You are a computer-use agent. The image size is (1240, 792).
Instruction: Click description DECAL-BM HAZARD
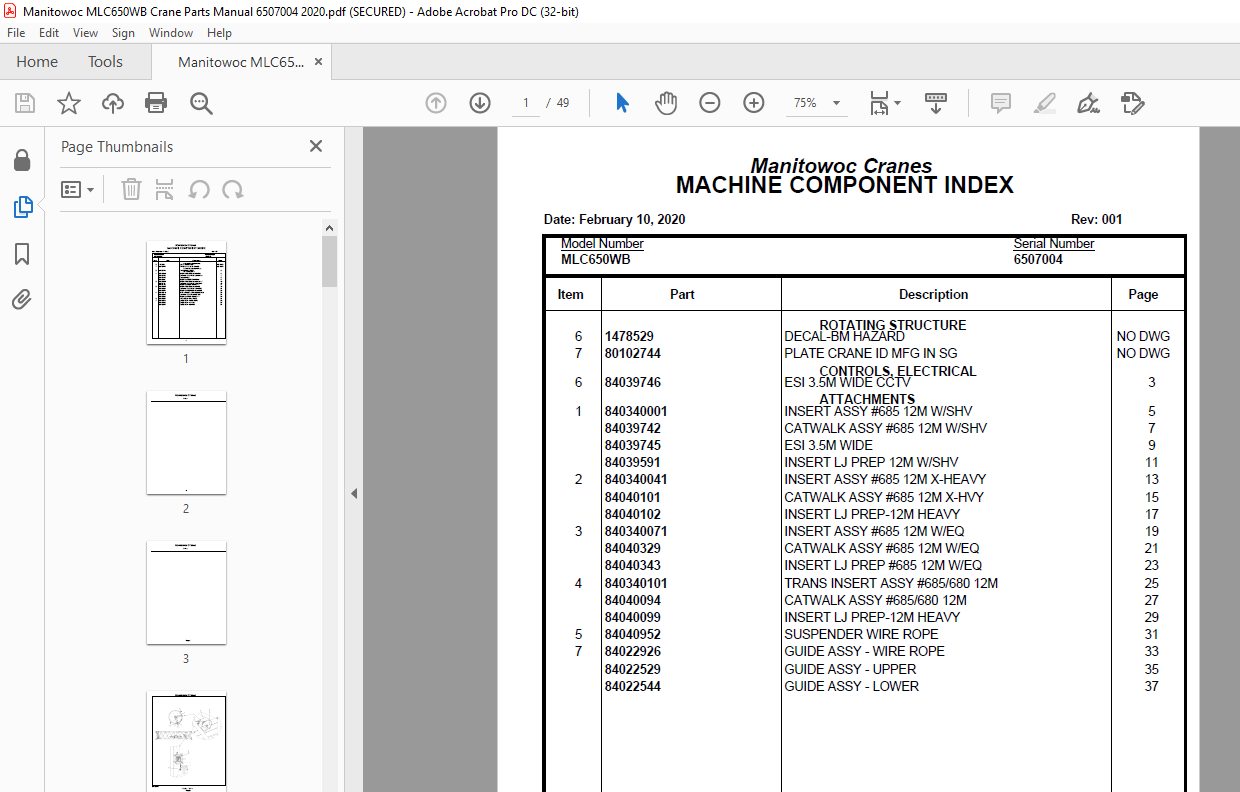click(x=844, y=337)
